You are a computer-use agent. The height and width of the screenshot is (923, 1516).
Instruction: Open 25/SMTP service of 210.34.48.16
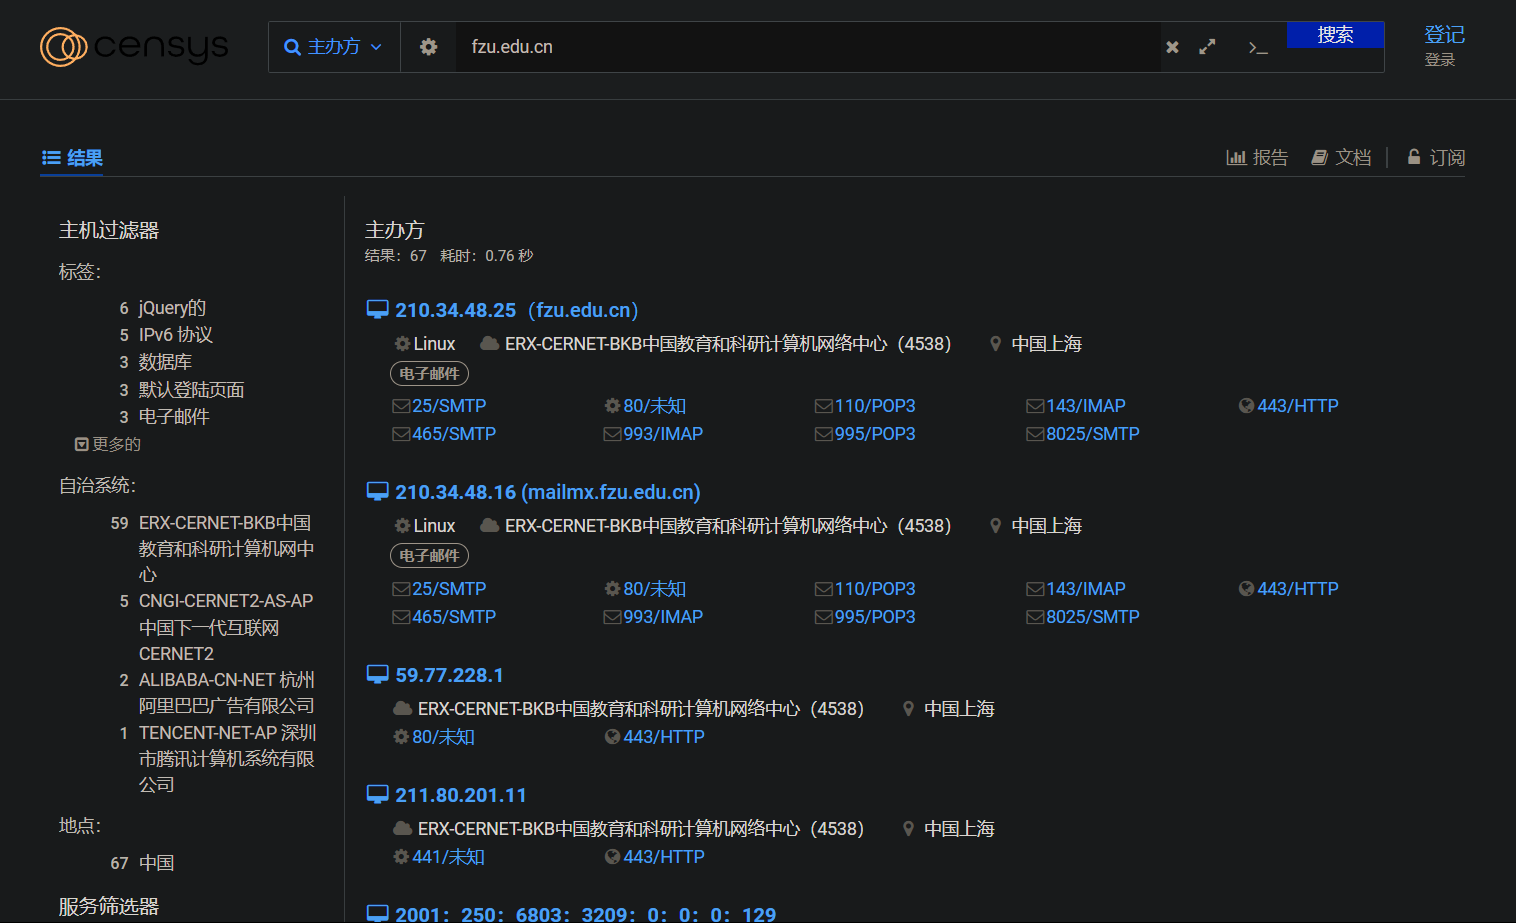[440, 589]
